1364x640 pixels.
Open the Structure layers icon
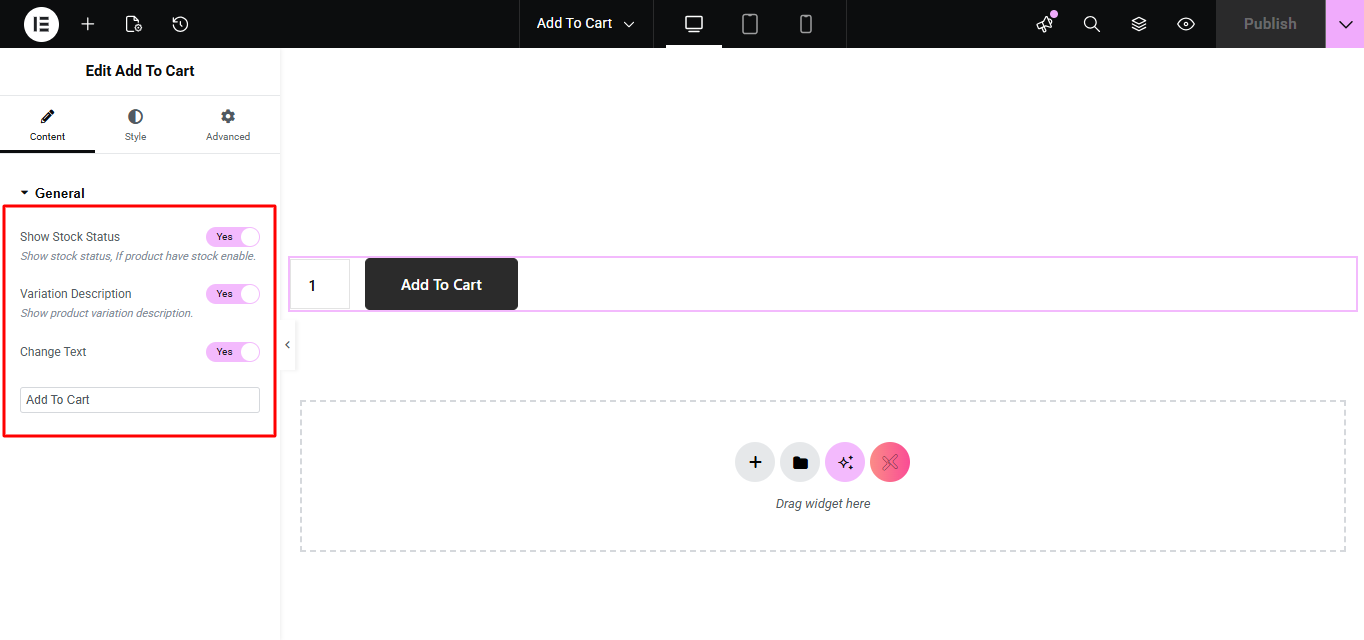(x=1139, y=24)
